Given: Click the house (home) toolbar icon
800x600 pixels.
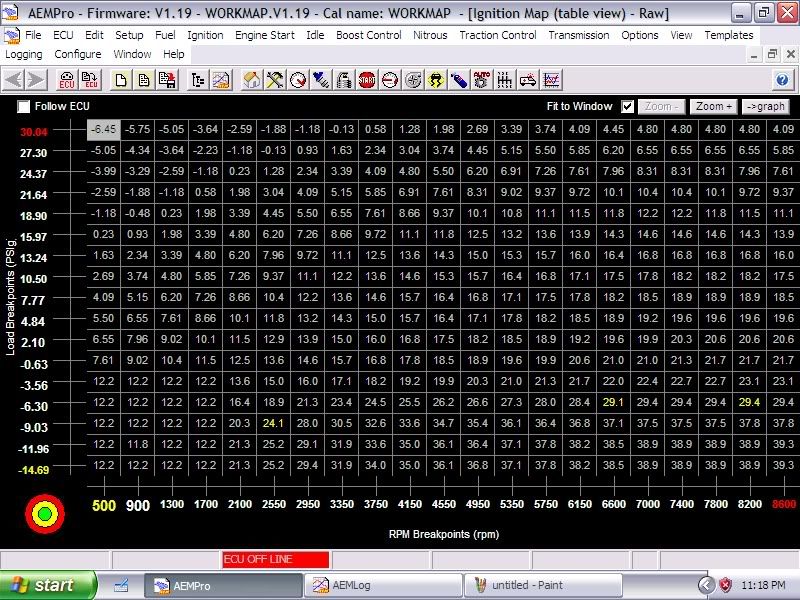Looking at the screenshot, I should point(252,80).
